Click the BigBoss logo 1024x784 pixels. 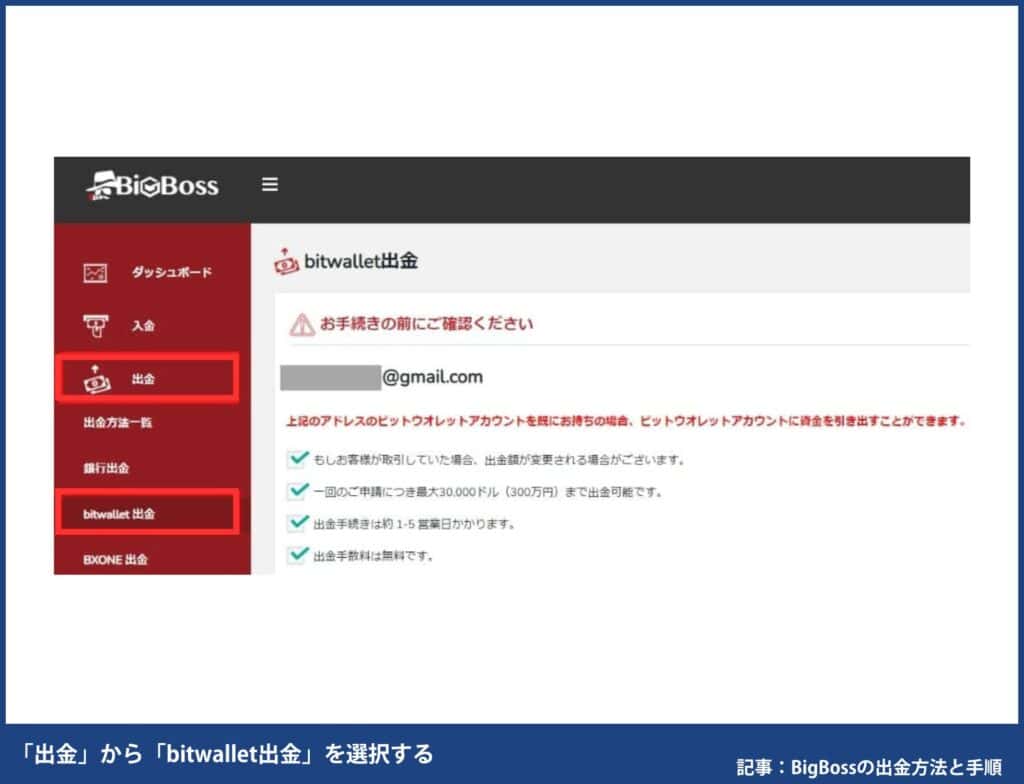(152, 186)
